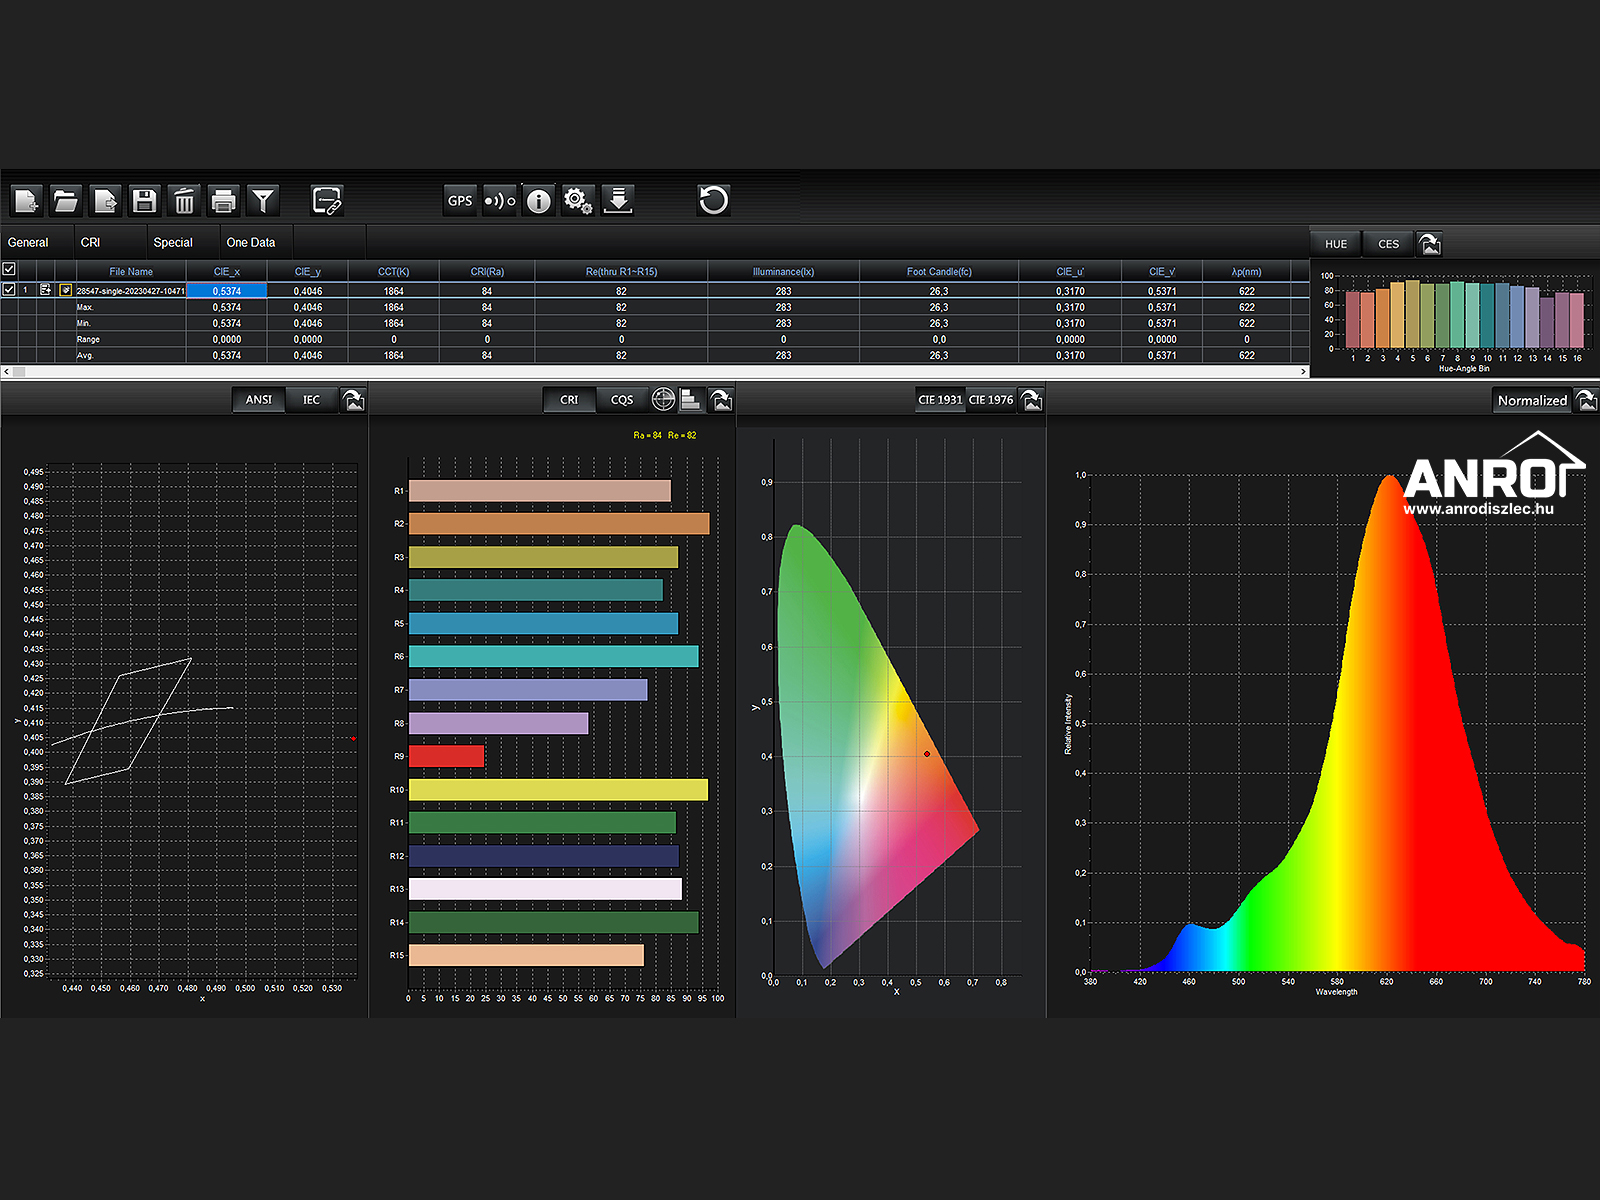Image resolution: width=1600 pixels, height=1200 pixels.
Task: Export the CIE diagram as image
Action: pos(1032,400)
